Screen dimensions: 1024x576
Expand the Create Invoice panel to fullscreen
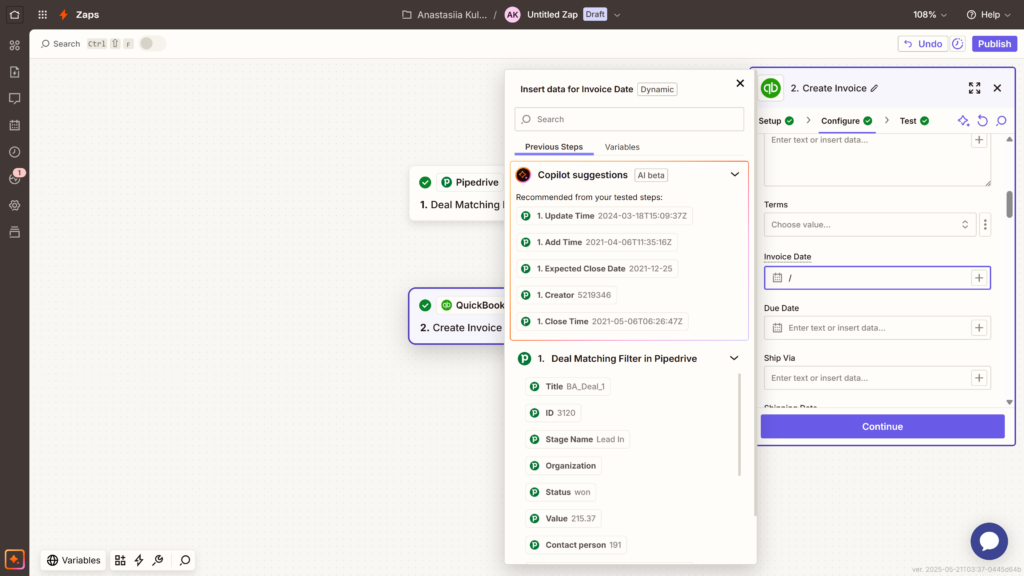(974, 88)
